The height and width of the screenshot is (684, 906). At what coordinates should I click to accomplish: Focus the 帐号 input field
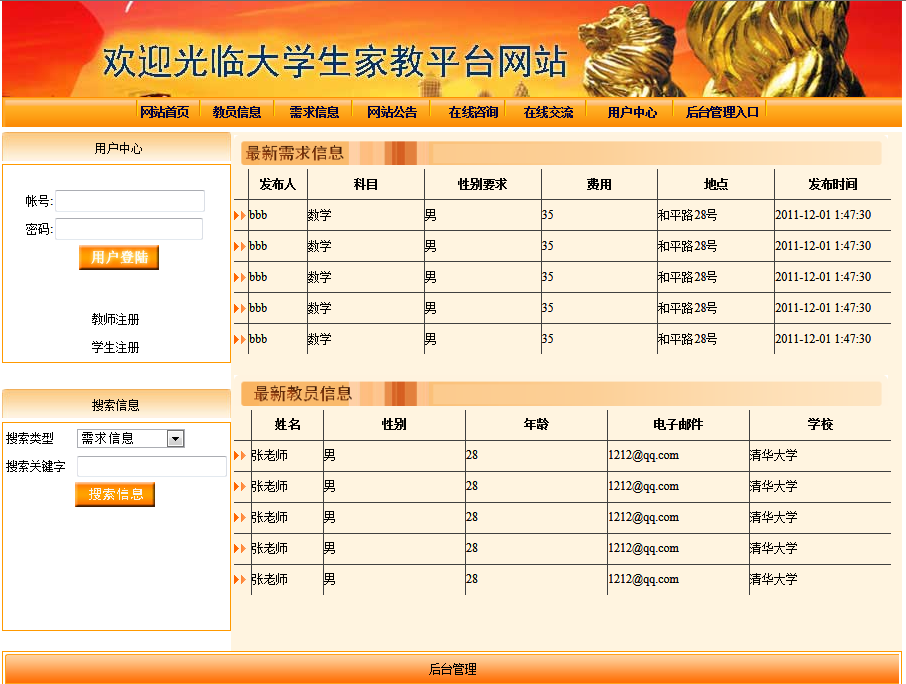130,201
